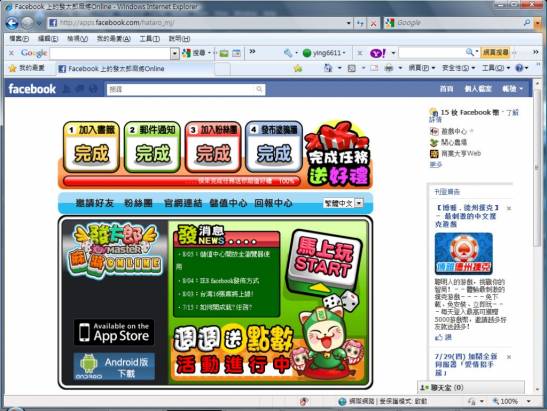Open the first menu in menu bar
547x411 pixels.
[19, 38]
